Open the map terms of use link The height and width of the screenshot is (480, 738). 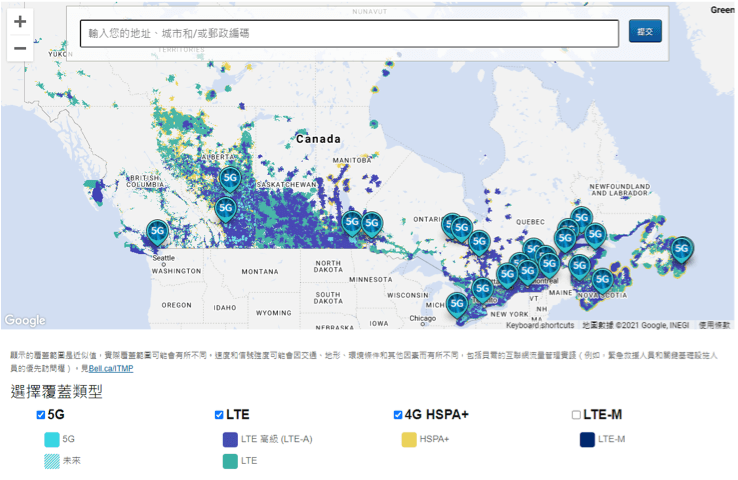714,325
